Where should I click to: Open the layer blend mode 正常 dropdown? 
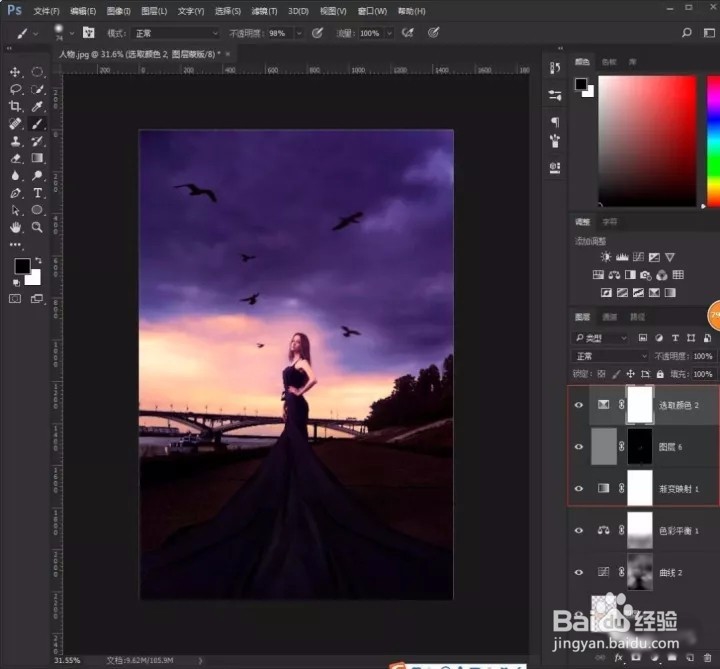pyautogui.click(x=610, y=356)
